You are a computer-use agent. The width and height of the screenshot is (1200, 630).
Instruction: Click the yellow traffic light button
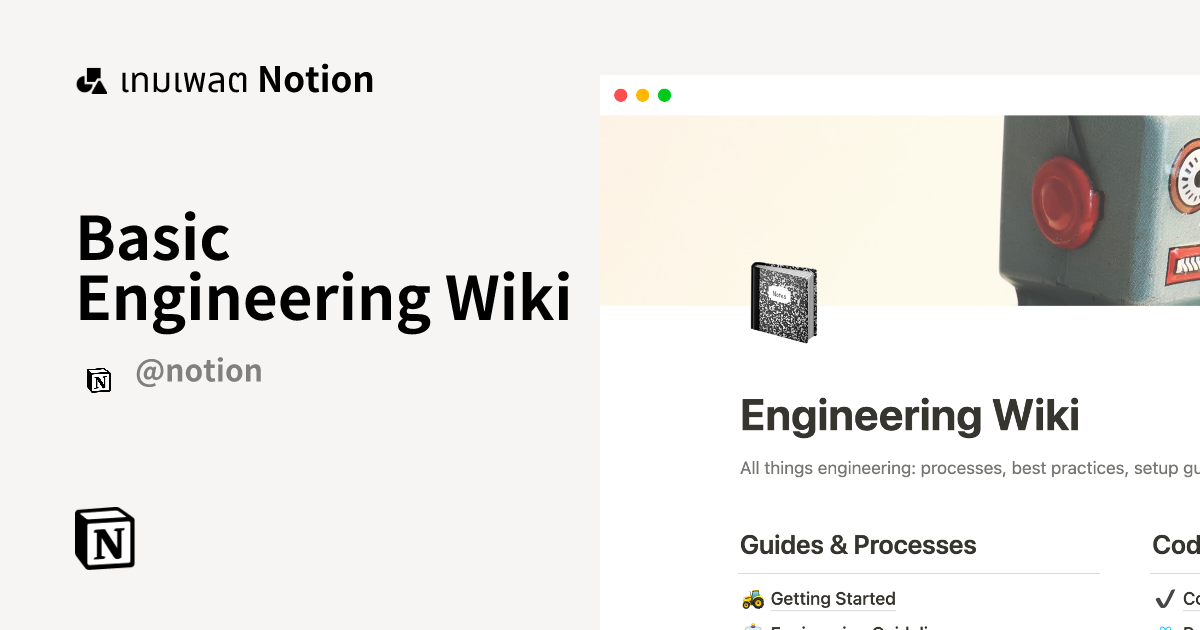[642, 94]
